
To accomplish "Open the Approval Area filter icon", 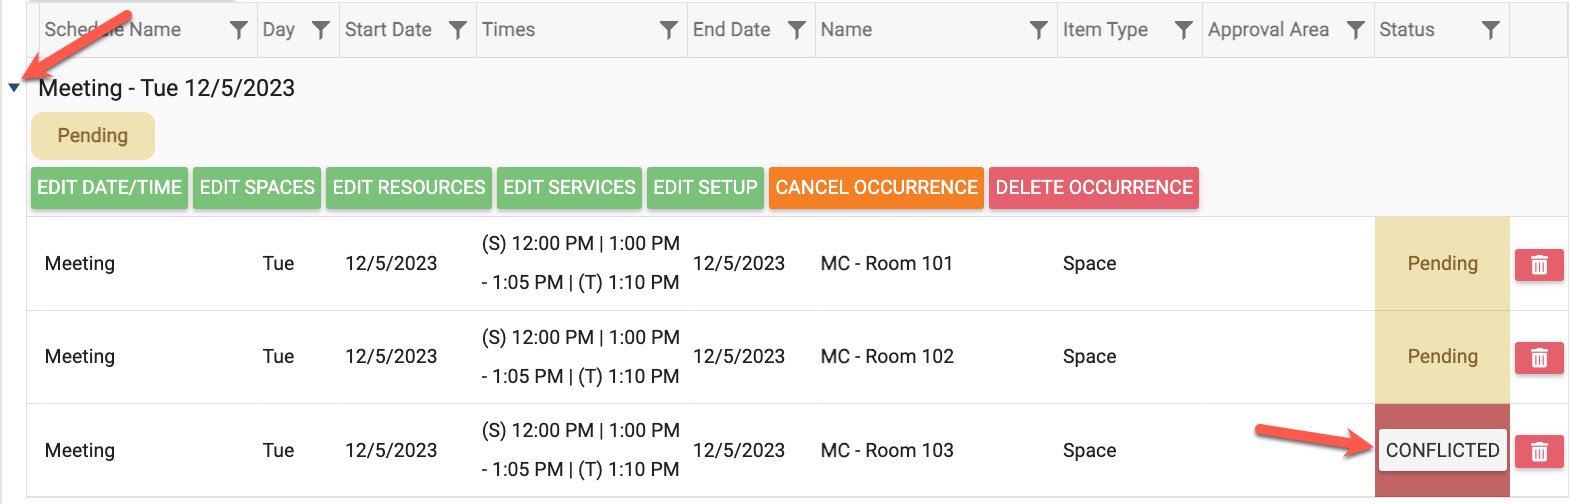I will click(1355, 30).
